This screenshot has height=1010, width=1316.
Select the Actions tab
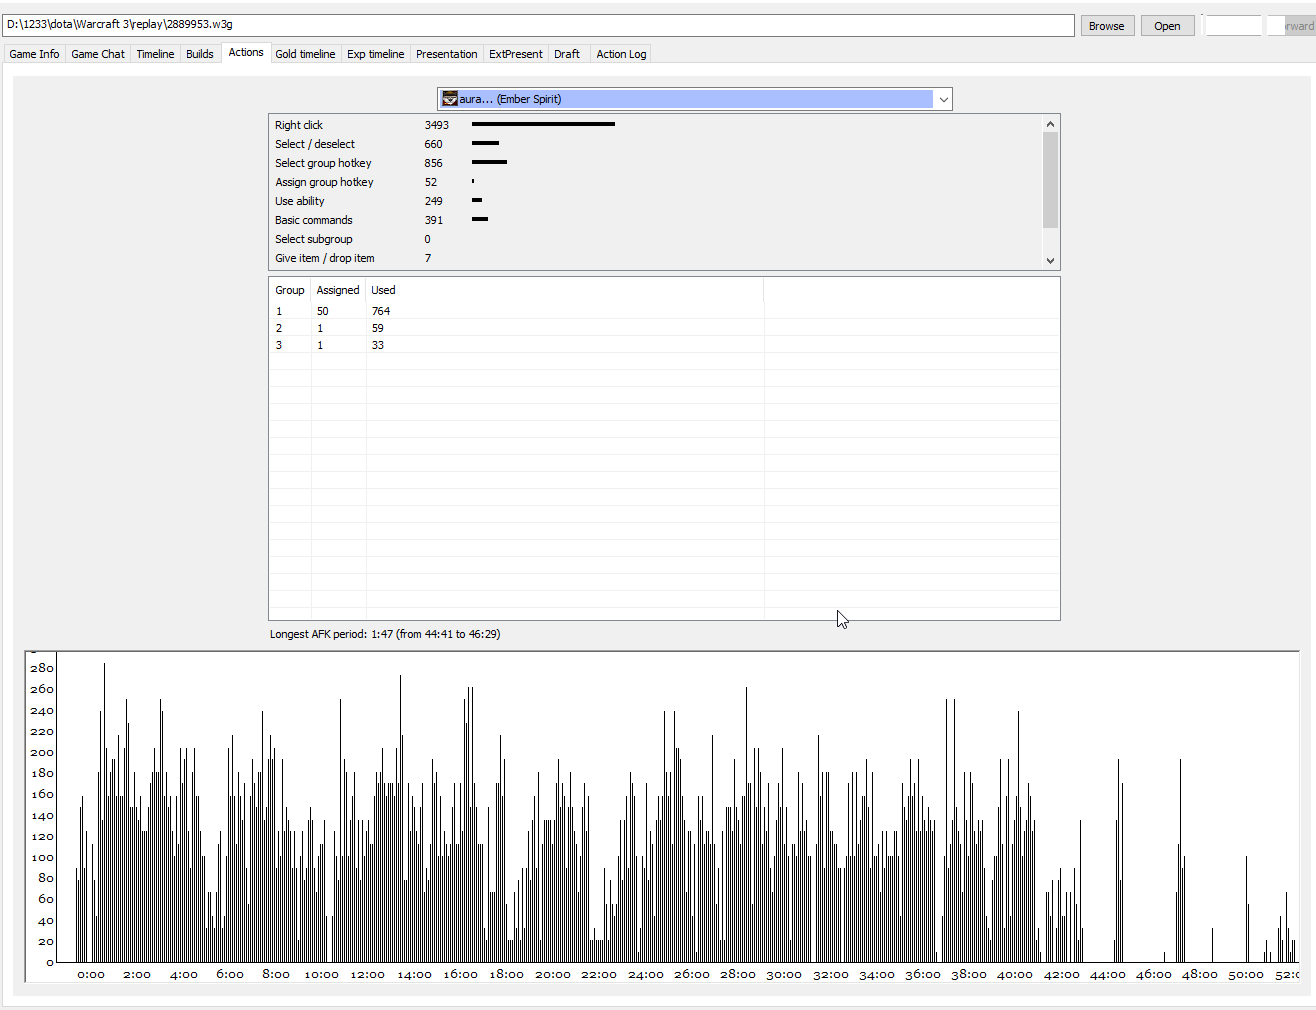click(x=246, y=52)
